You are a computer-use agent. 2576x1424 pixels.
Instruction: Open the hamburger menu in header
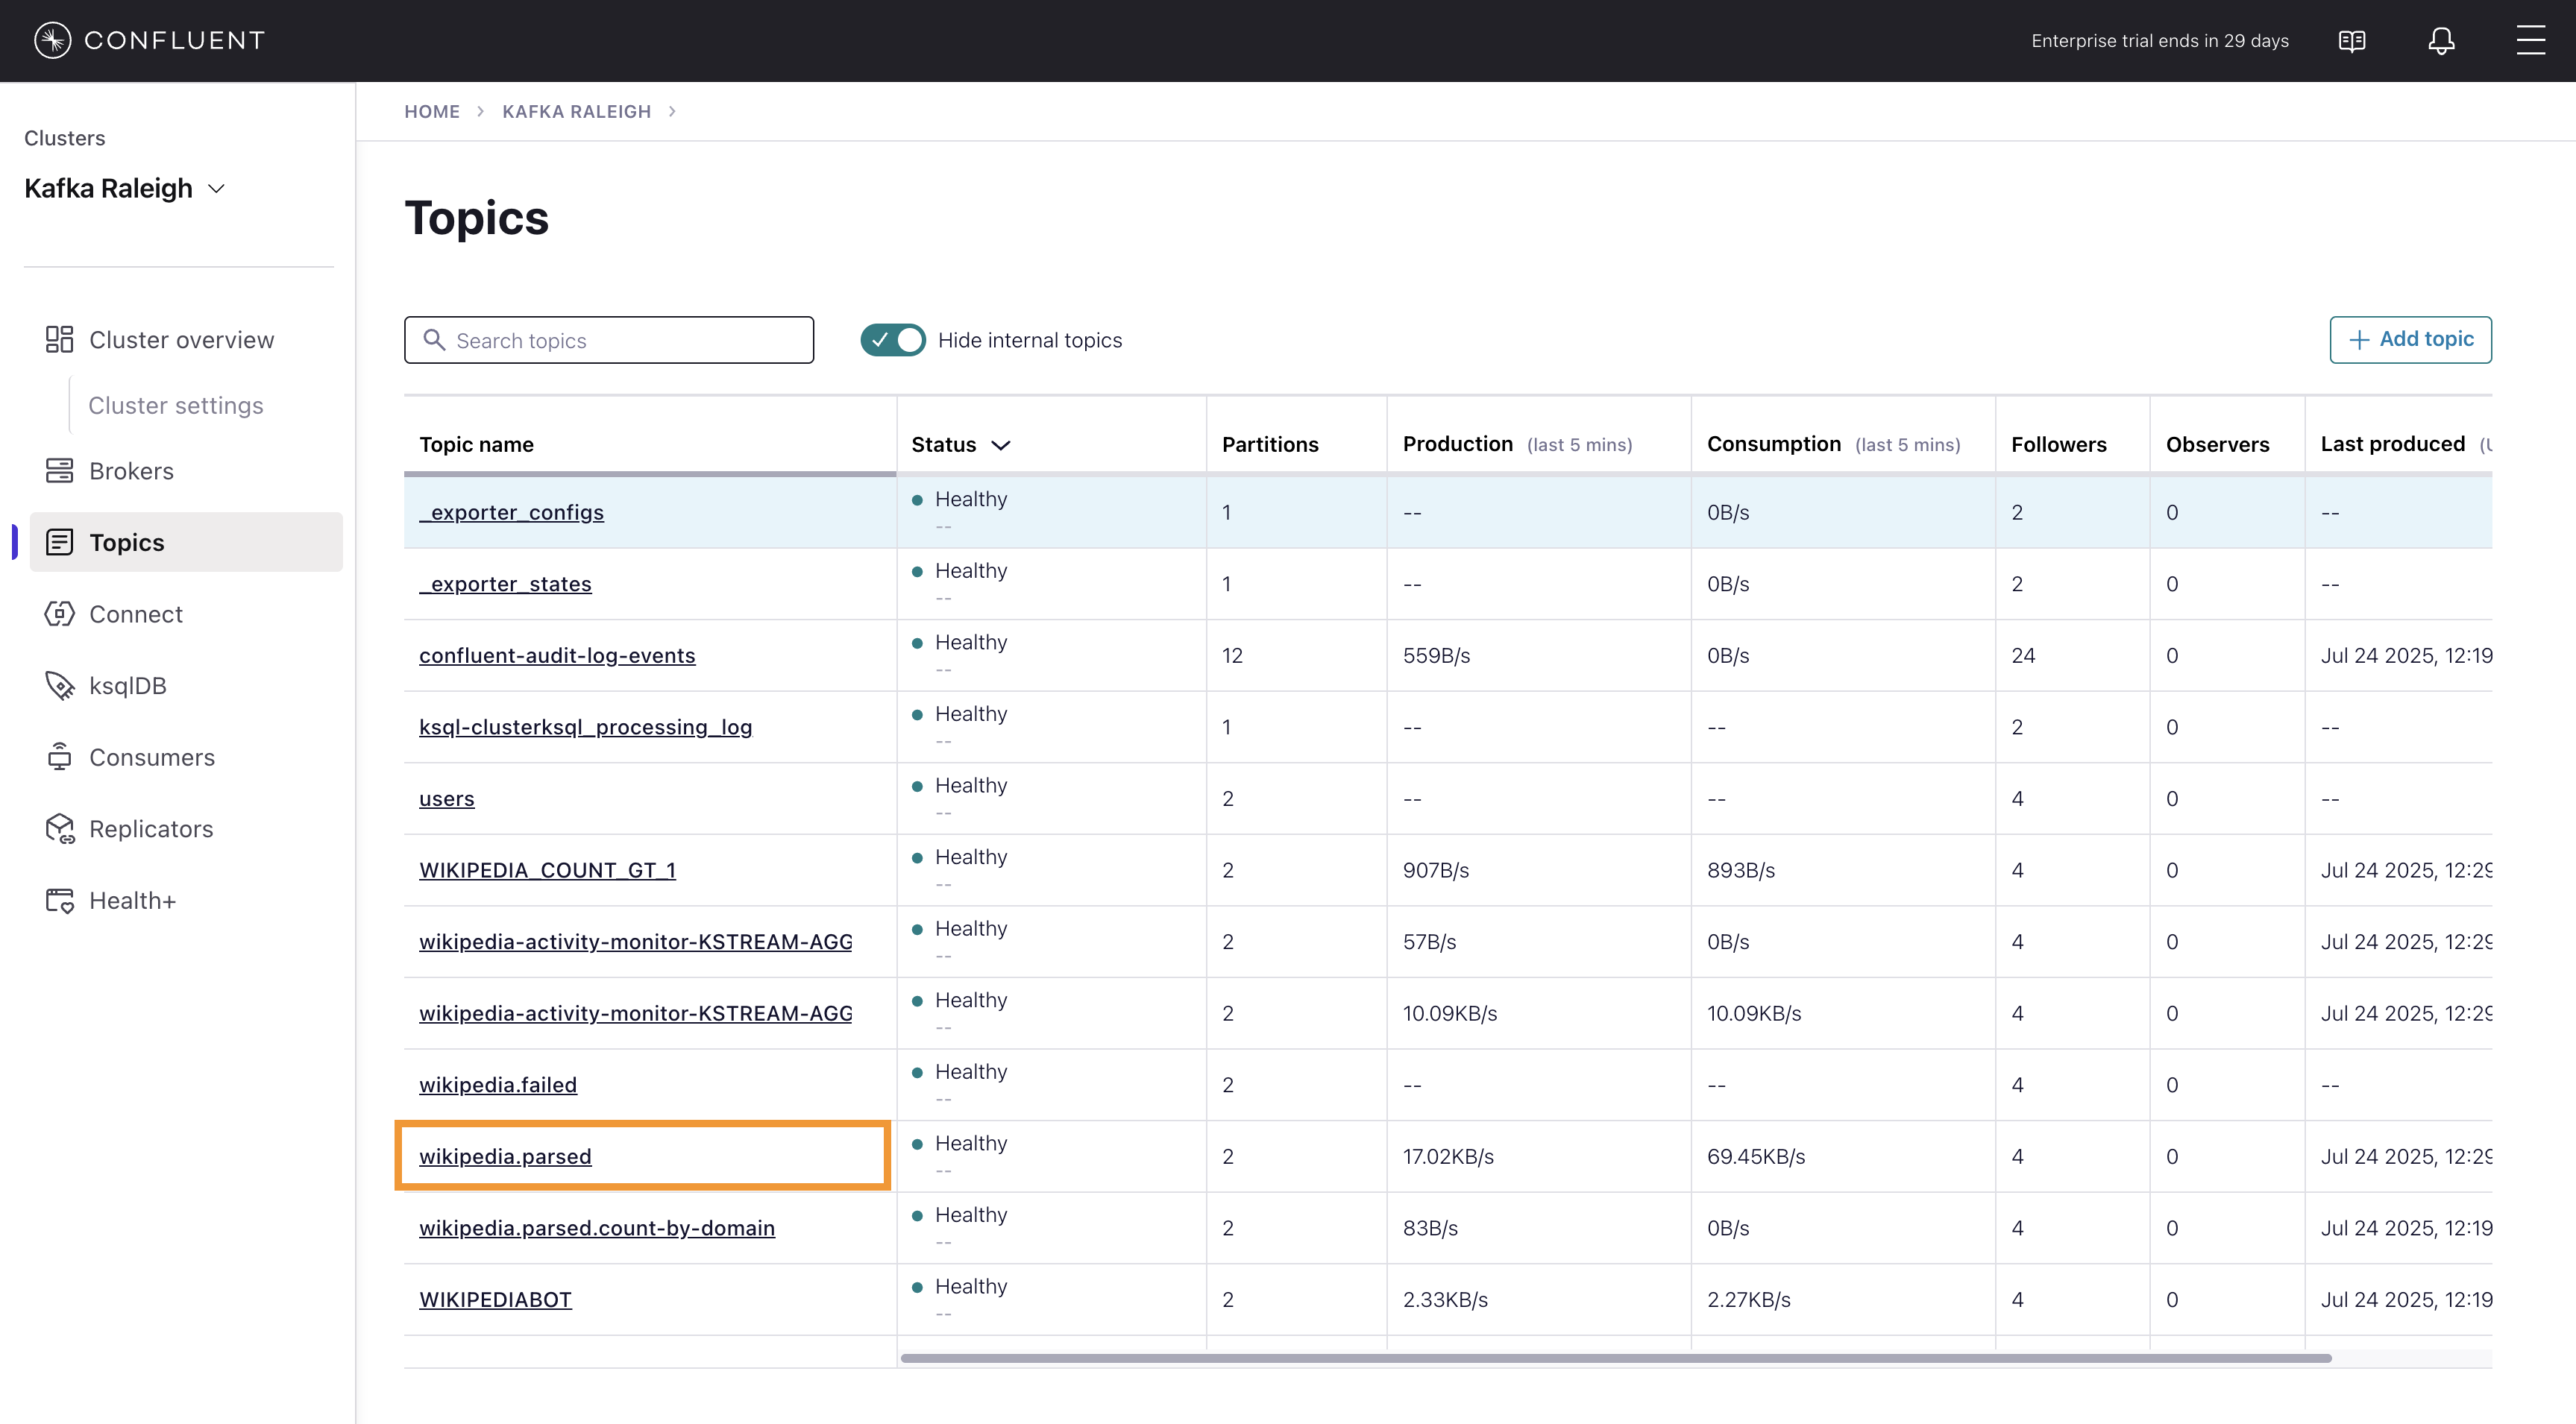click(2530, 41)
